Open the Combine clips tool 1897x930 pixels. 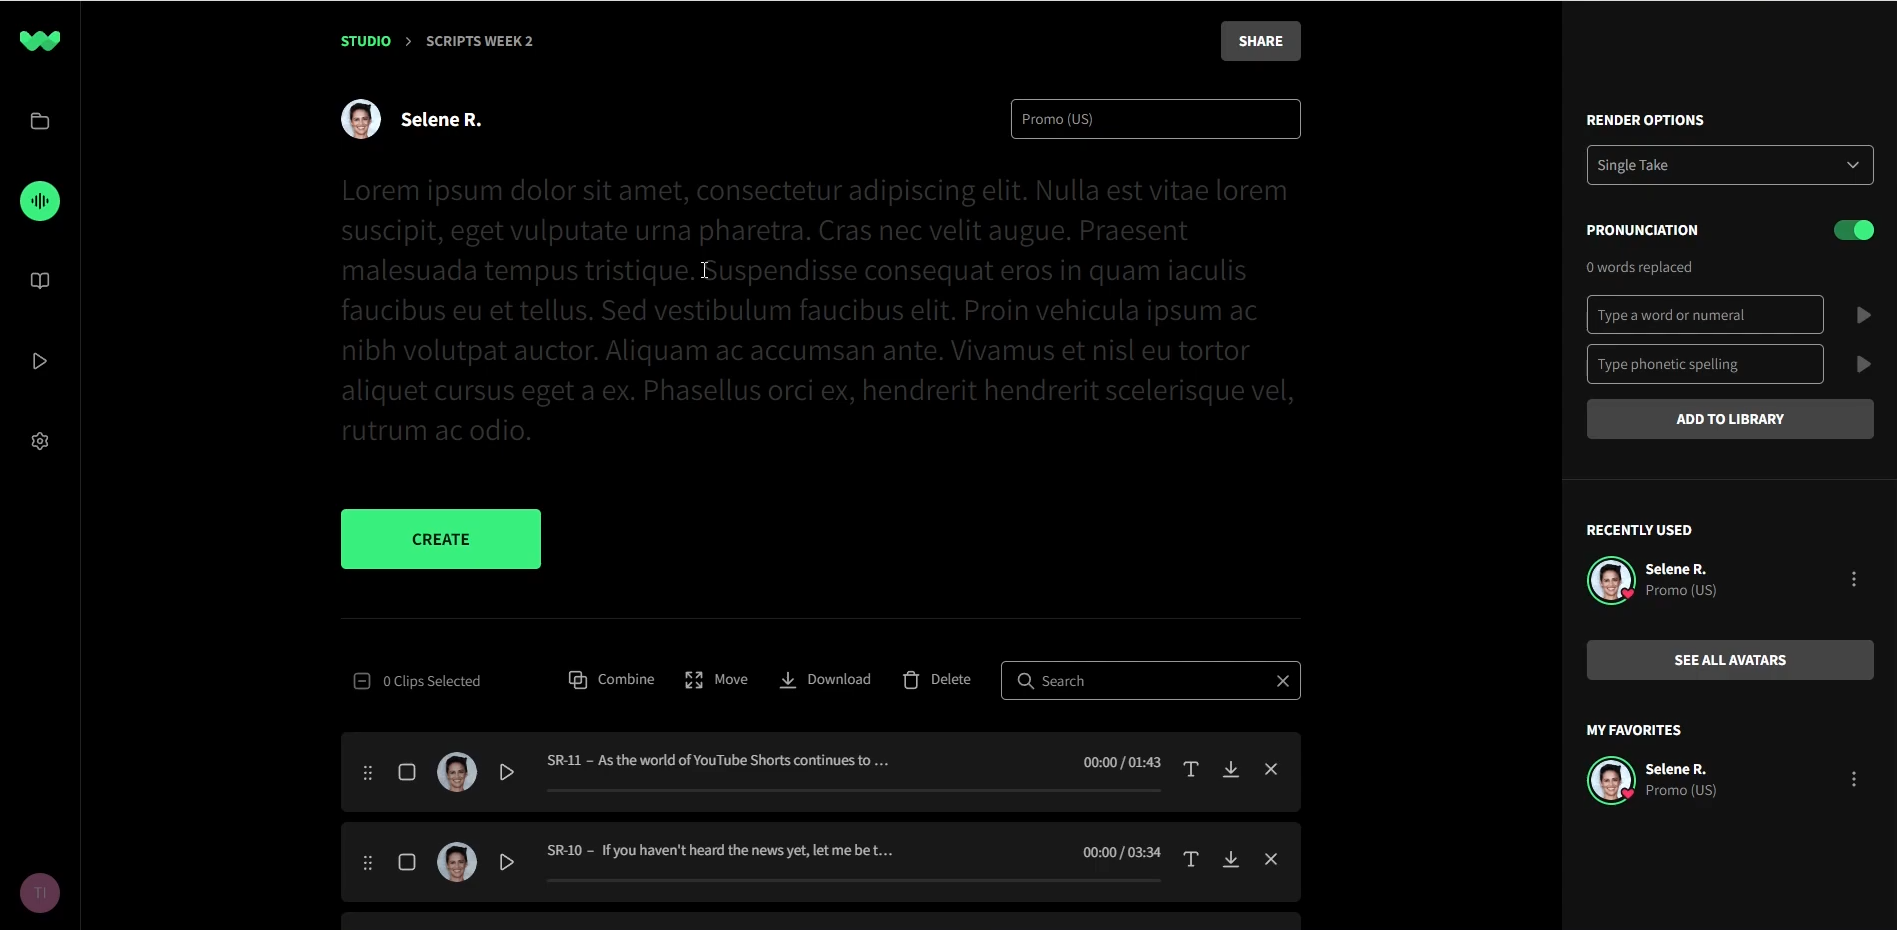coord(610,679)
